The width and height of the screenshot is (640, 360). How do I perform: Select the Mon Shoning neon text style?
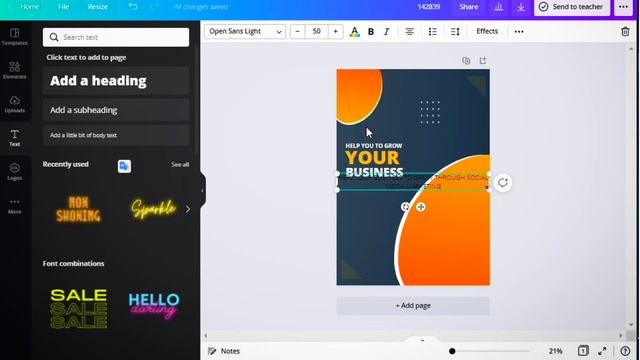point(78,209)
